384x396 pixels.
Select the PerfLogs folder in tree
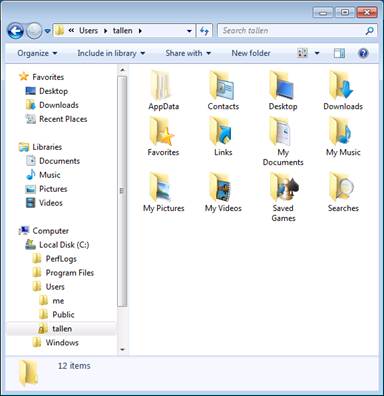[54, 259]
